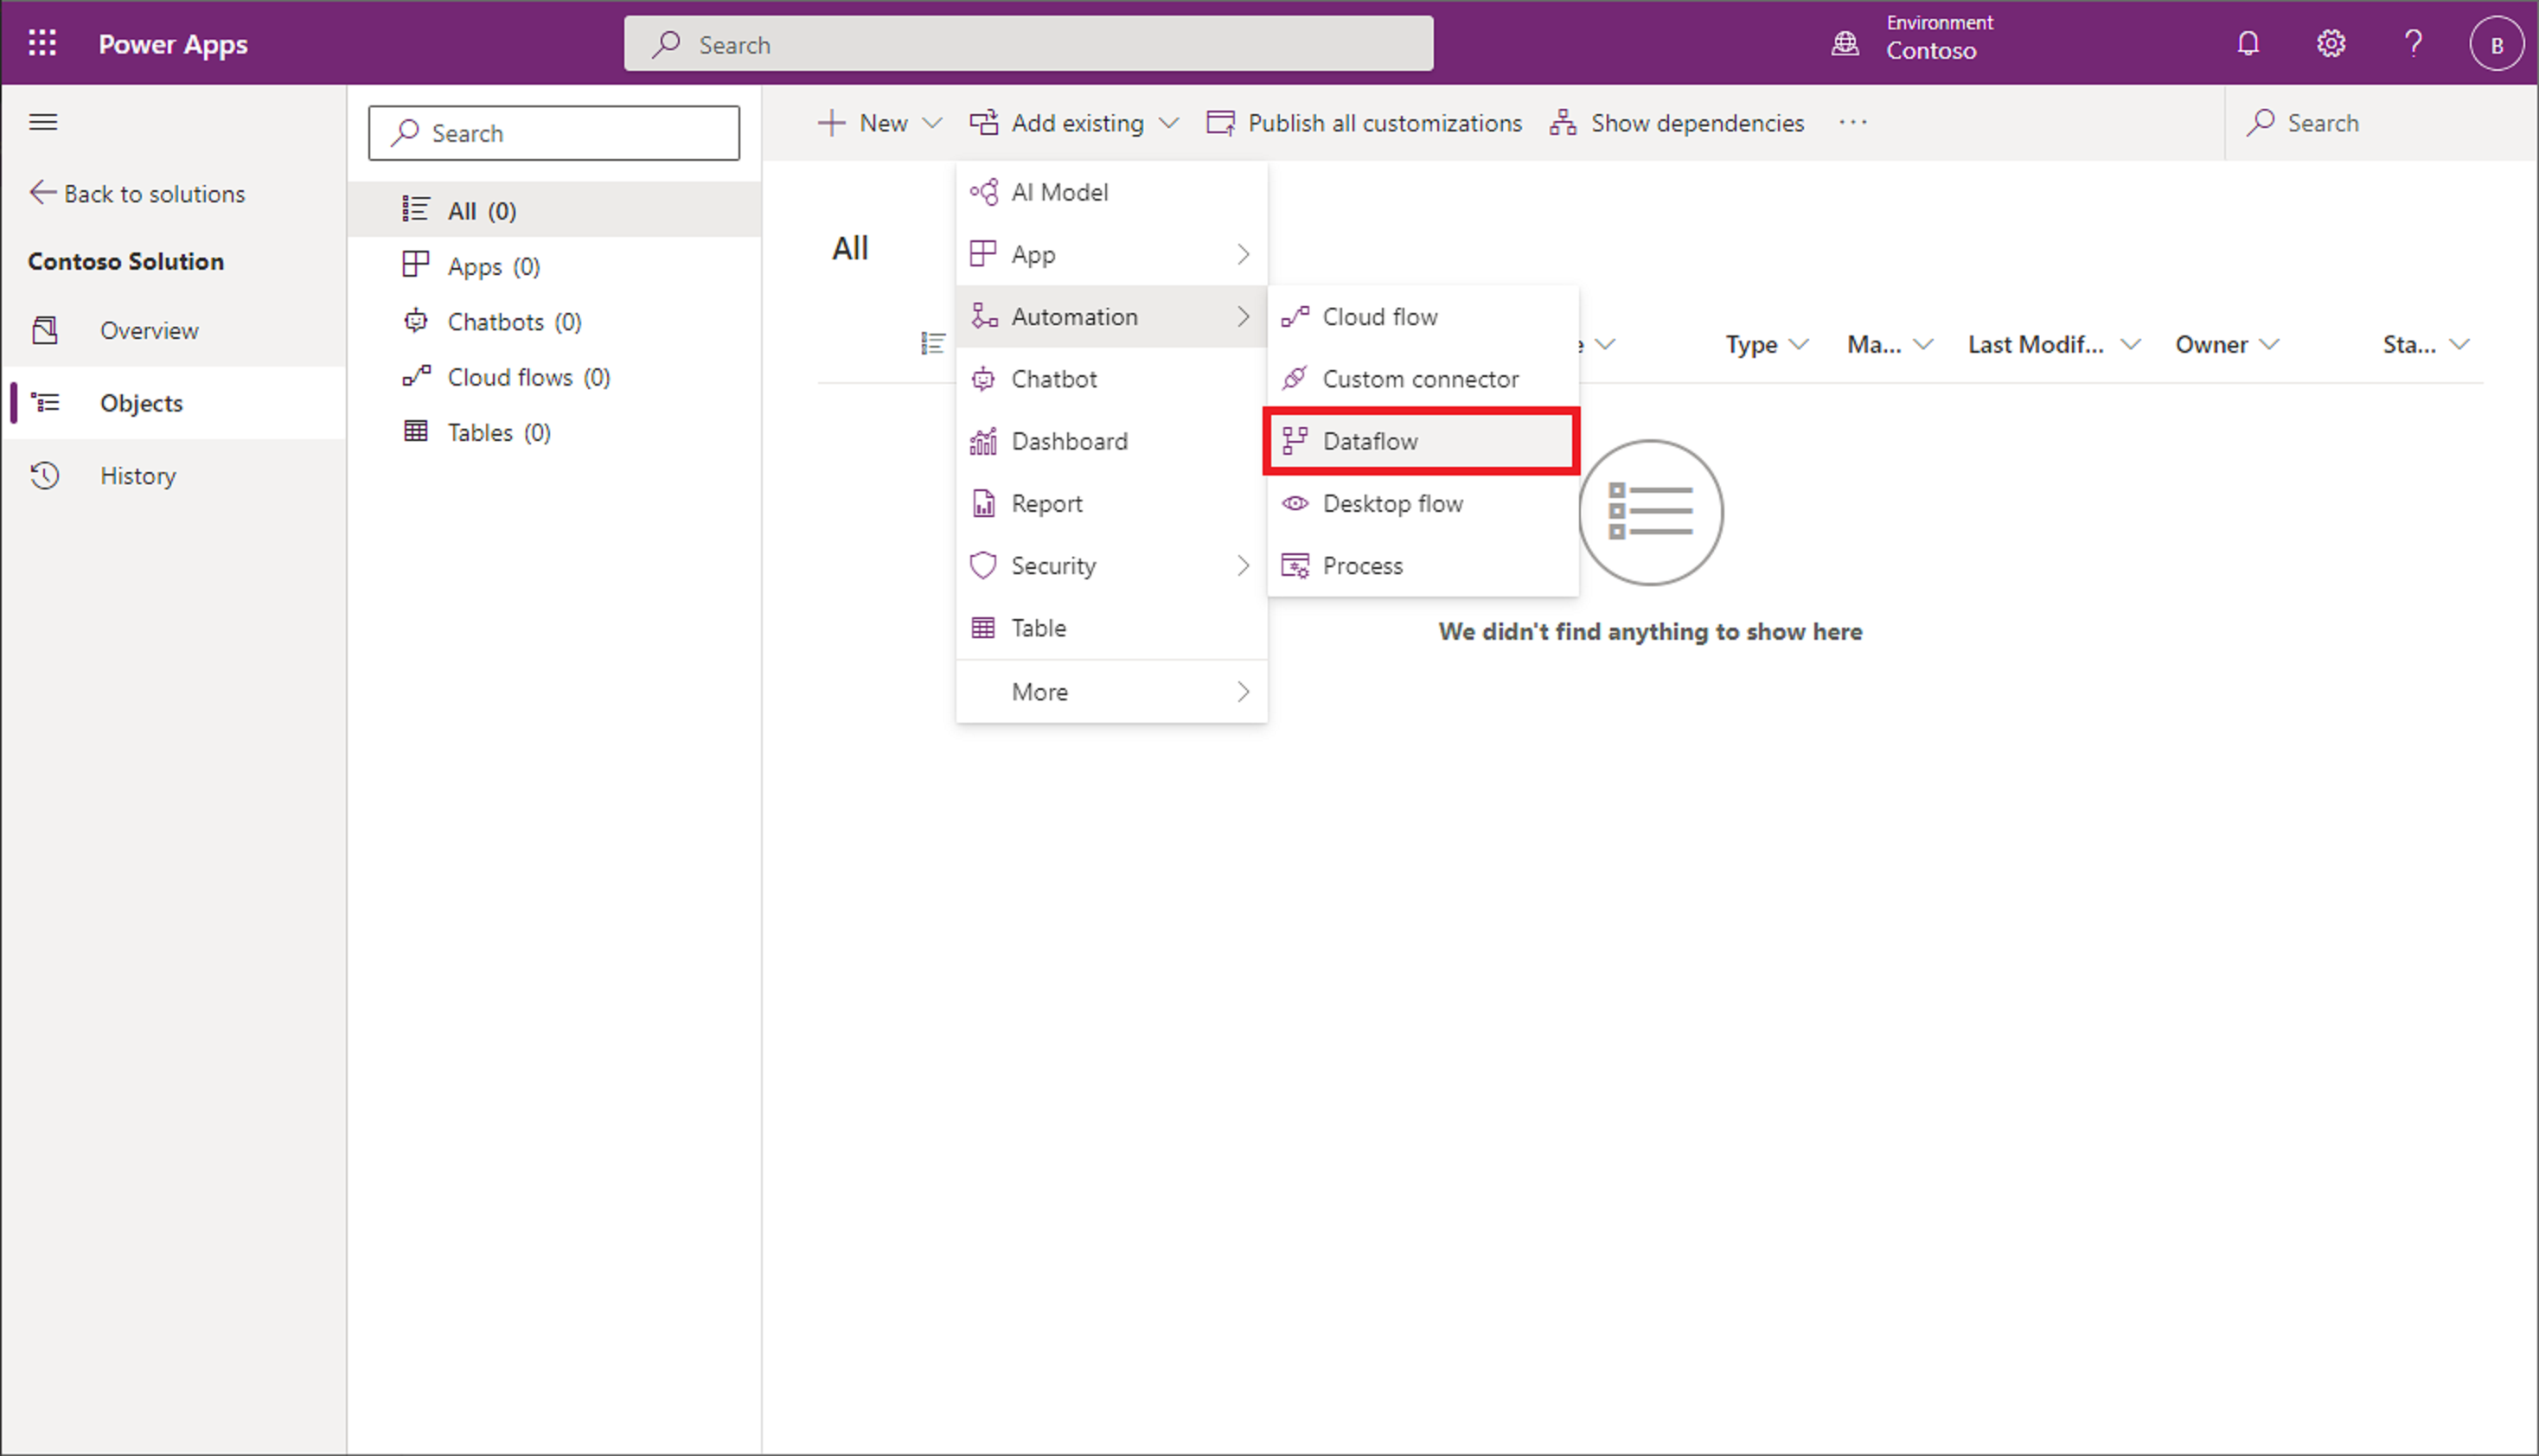Click the more commands ellipsis icon

1853,122
